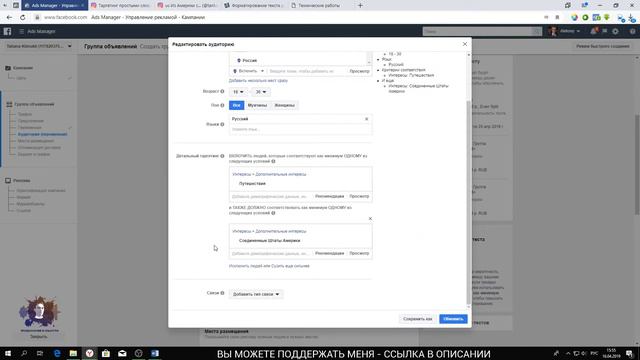Switch to the fourth browser tab
Viewport: 640px width, 360px height.
coord(254,6)
